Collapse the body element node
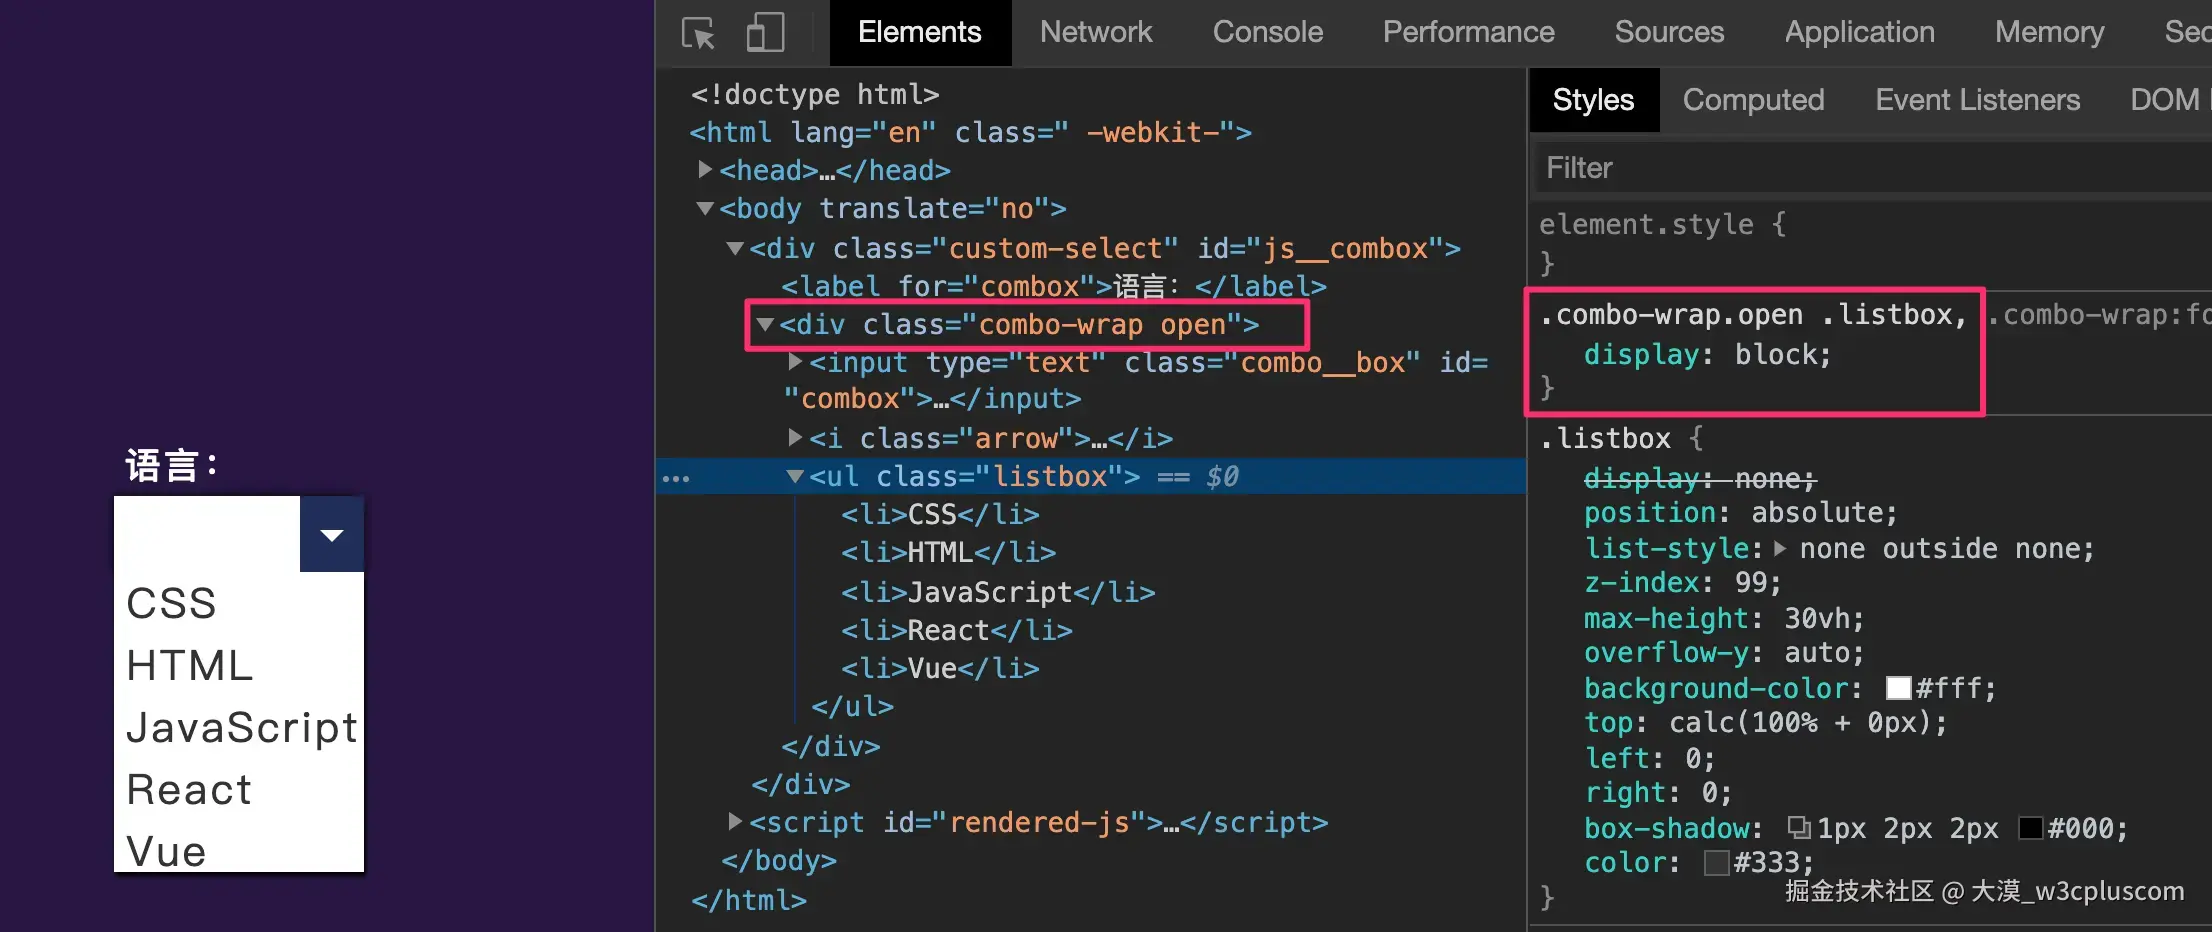2212x932 pixels. coord(705,209)
